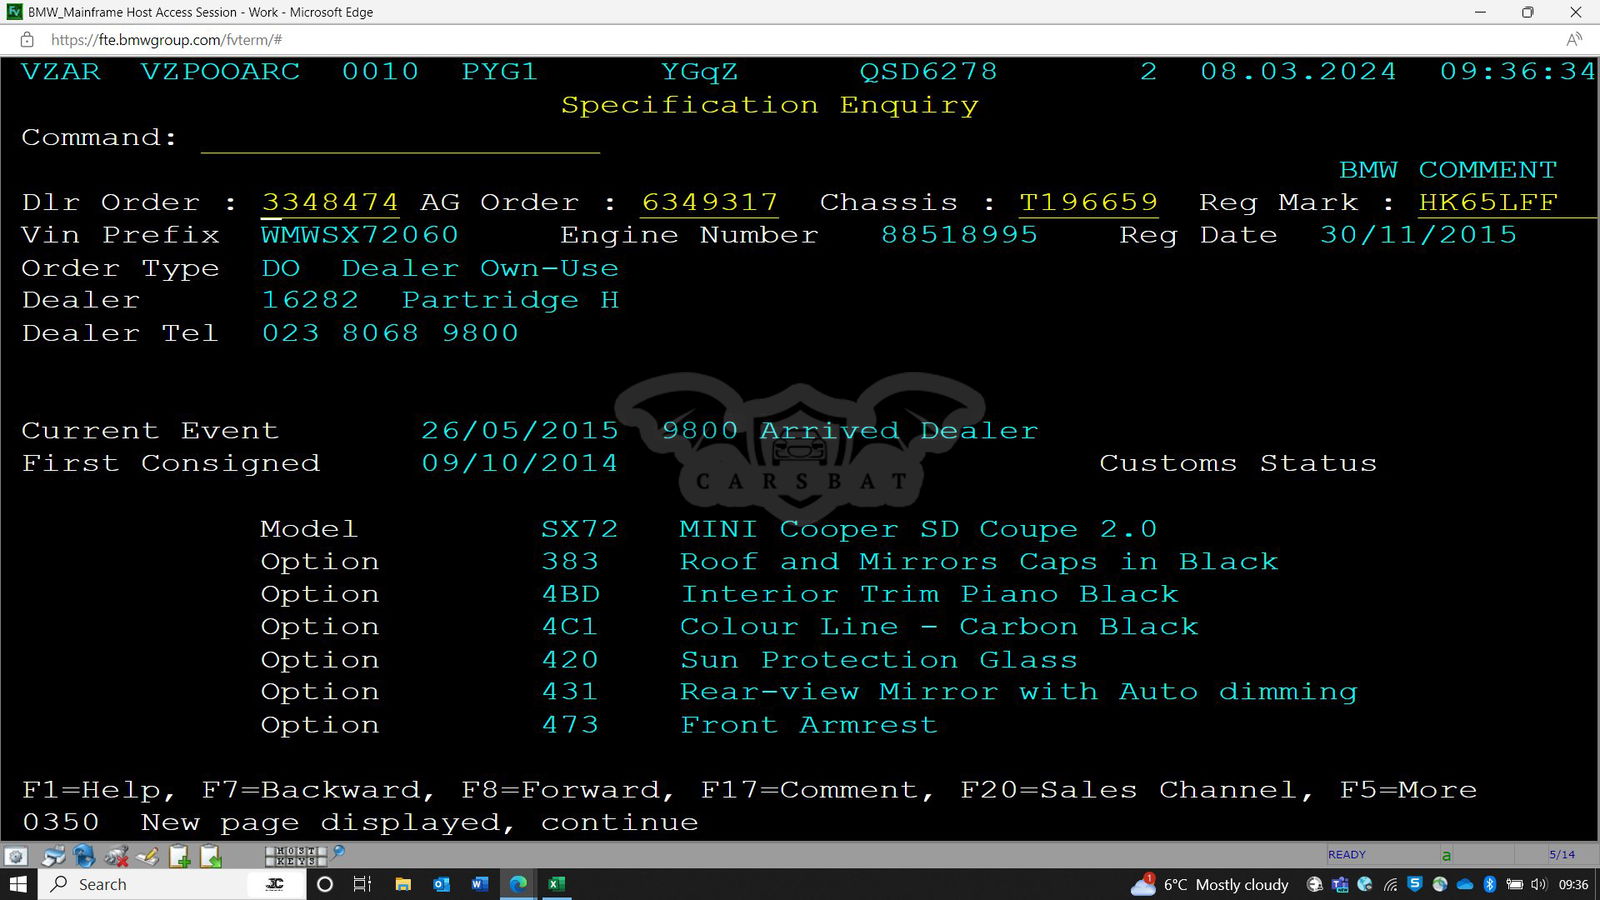This screenshot has width=1600, height=900.
Task: Click the AG Order field 6349317
Action: (709, 202)
